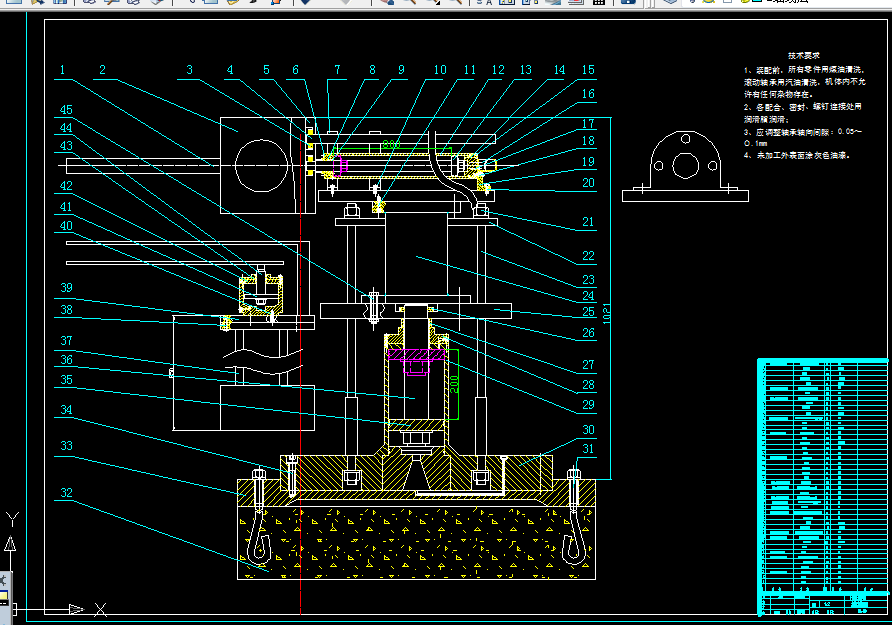Select part number label 15
This screenshot has width=892, height=625.
[587, 70]
